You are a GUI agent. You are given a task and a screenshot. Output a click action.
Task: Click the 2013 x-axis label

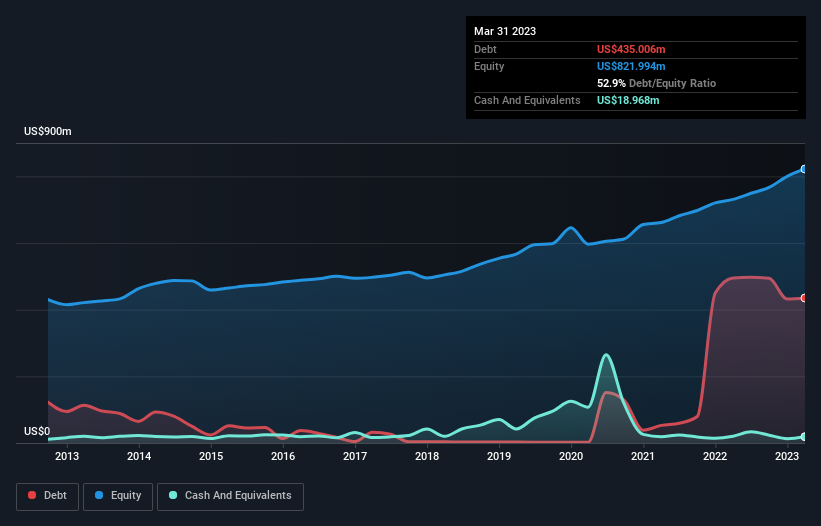point(67,456)
